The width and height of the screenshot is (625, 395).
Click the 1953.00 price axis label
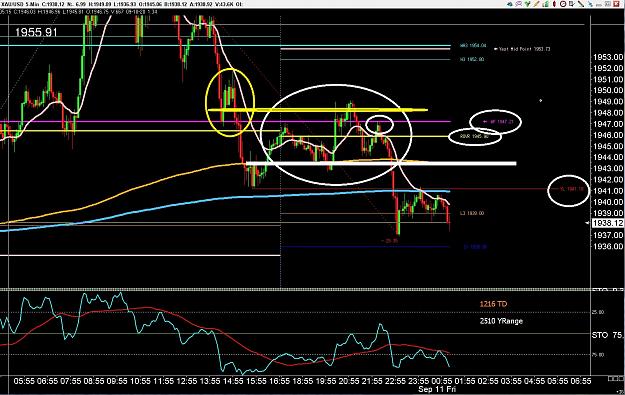607,57
